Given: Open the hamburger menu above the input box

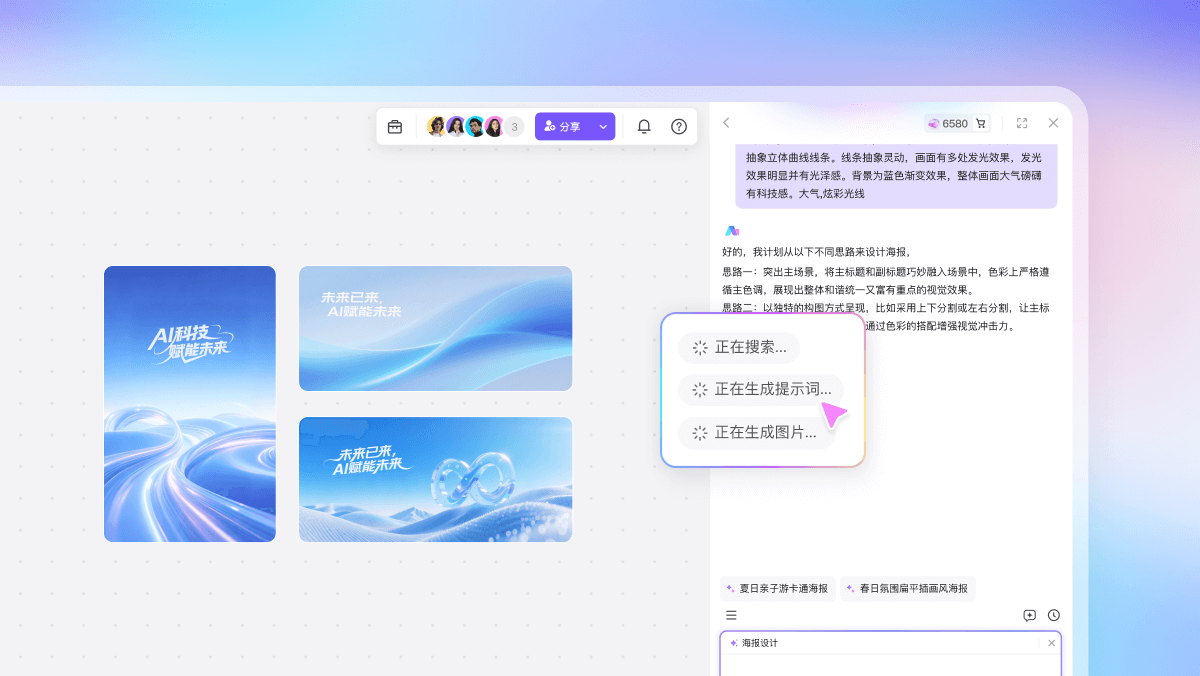Looking at the screenshot, I should [x=731, y=614].
